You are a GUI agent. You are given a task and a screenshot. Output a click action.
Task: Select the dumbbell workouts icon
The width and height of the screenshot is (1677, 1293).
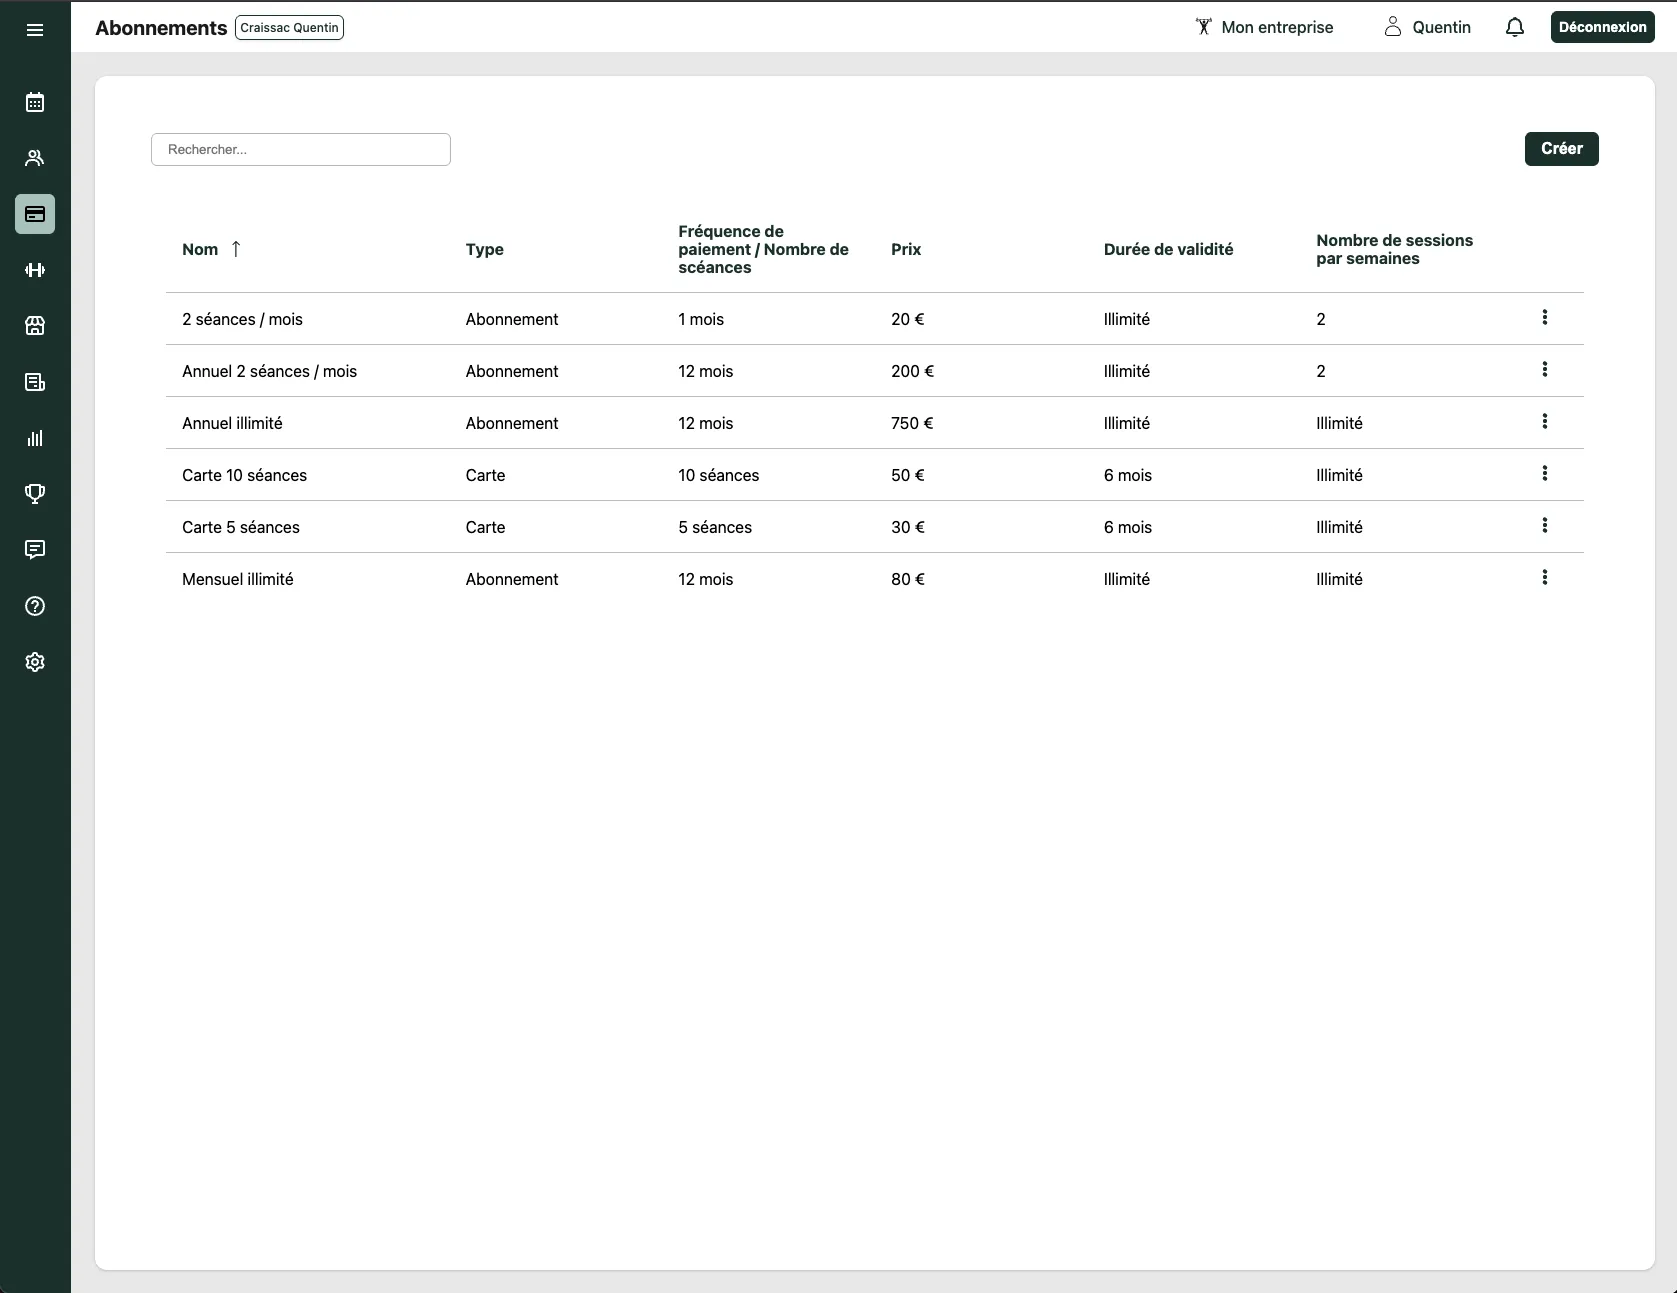pyautogui.click(x=35, y=270)
